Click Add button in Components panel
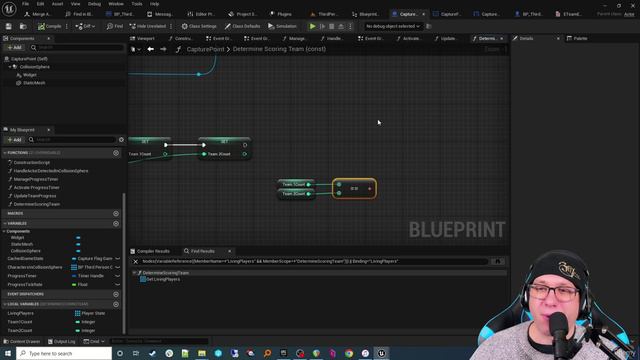The image size is (640, 360). point(14,47)
